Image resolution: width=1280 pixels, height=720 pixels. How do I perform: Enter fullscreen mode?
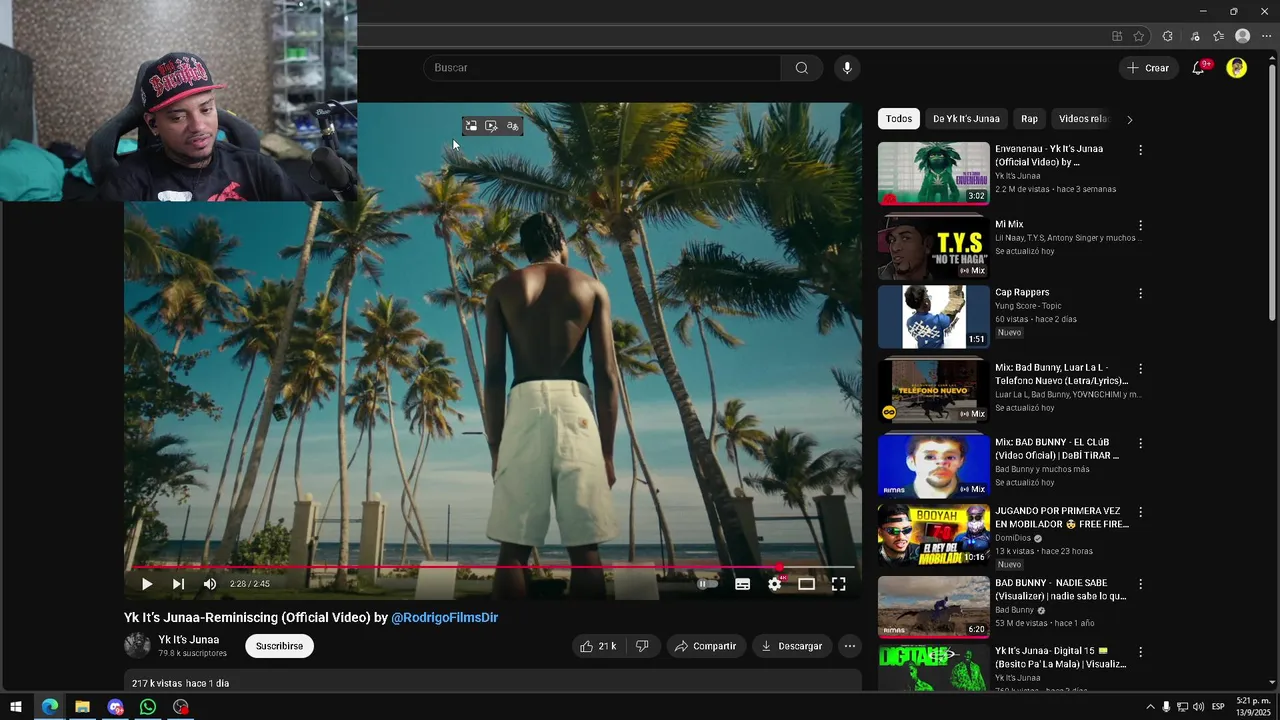coord(838,584)
